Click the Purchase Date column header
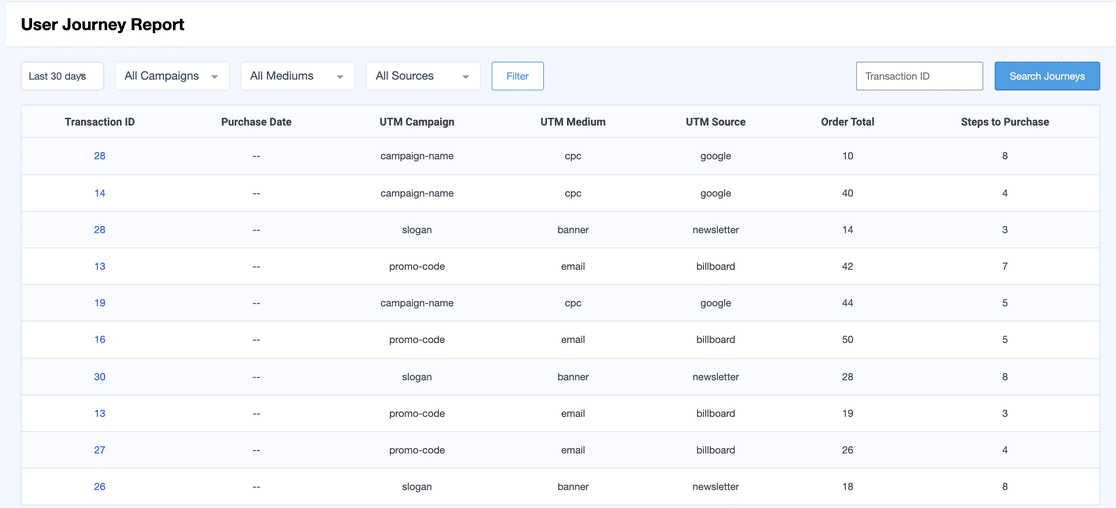The height and width of the screenshot is (508, 1116). [256, 122]
